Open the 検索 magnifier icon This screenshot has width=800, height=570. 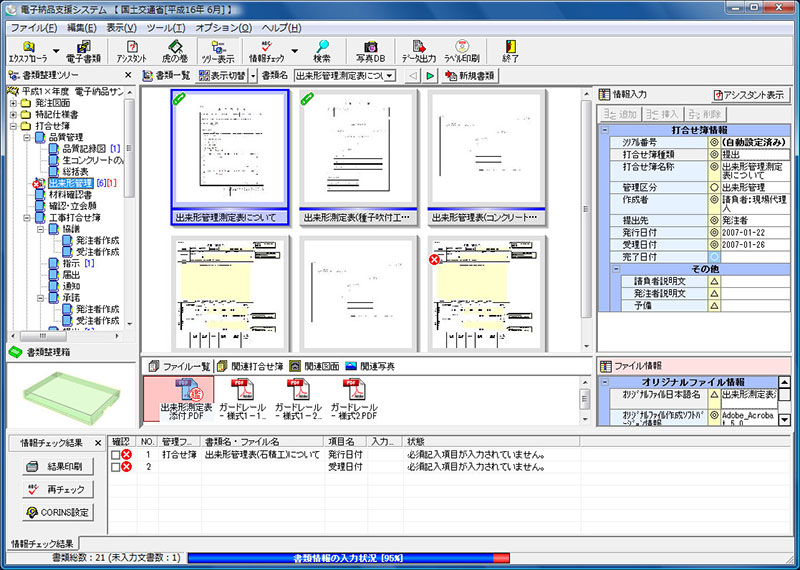click(322, 52)
